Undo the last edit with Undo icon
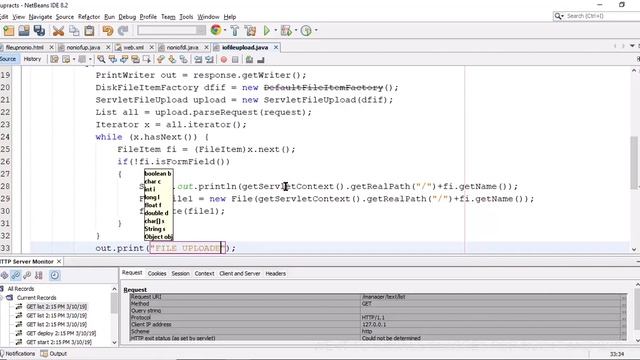This screenshot has width=640, height=360. pos(108,31)
